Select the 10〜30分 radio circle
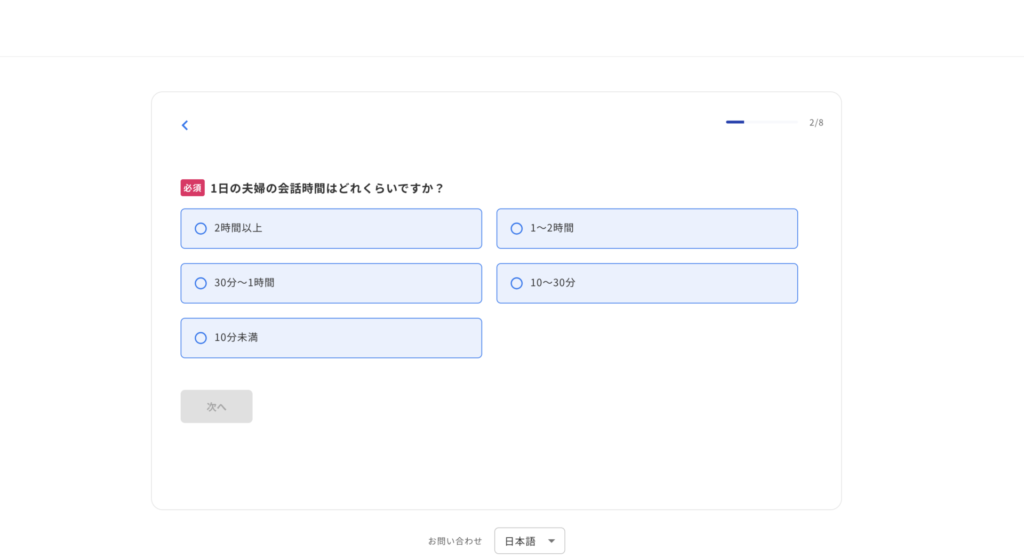 (x=517, y=283)
